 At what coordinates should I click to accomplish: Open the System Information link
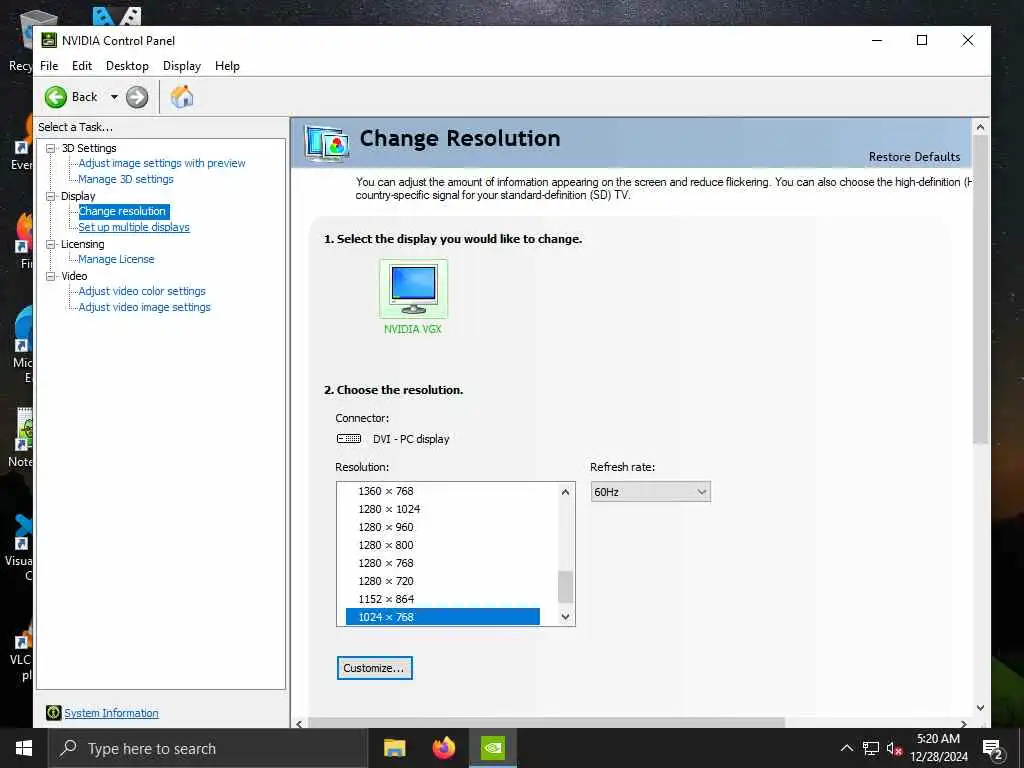[111, 713]
